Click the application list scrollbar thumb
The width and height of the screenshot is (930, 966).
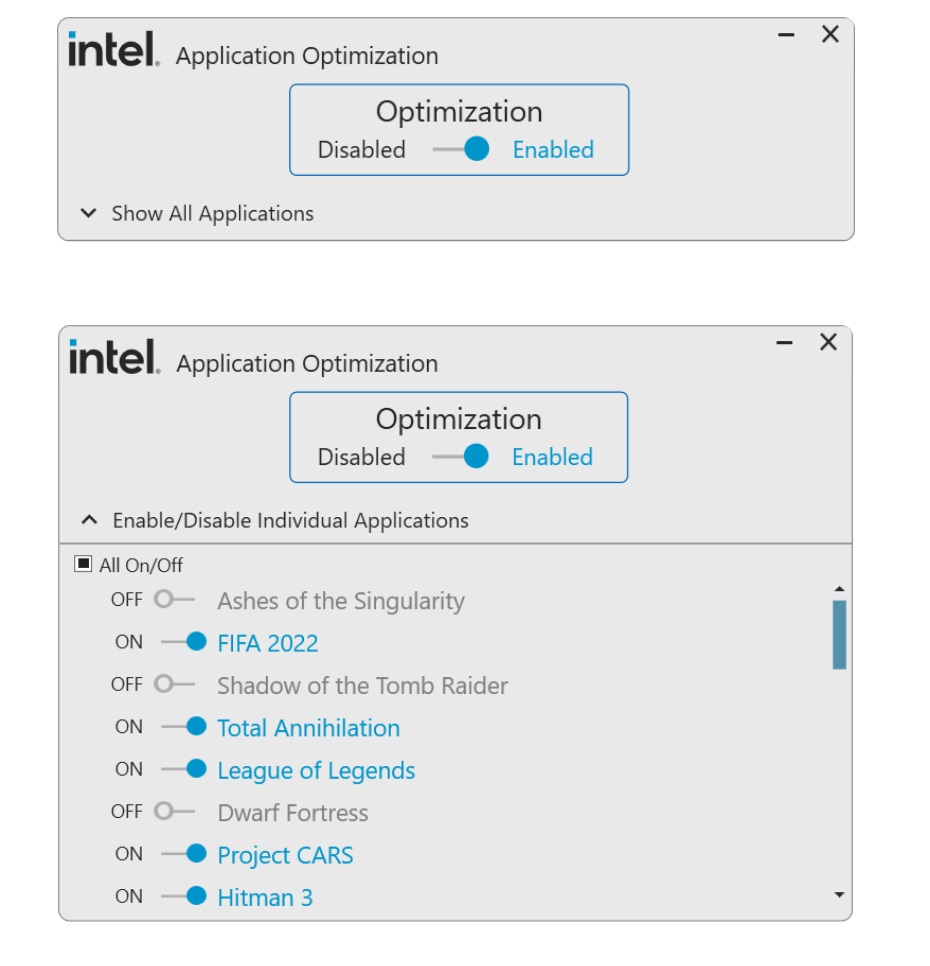click(x=839, y=635)
